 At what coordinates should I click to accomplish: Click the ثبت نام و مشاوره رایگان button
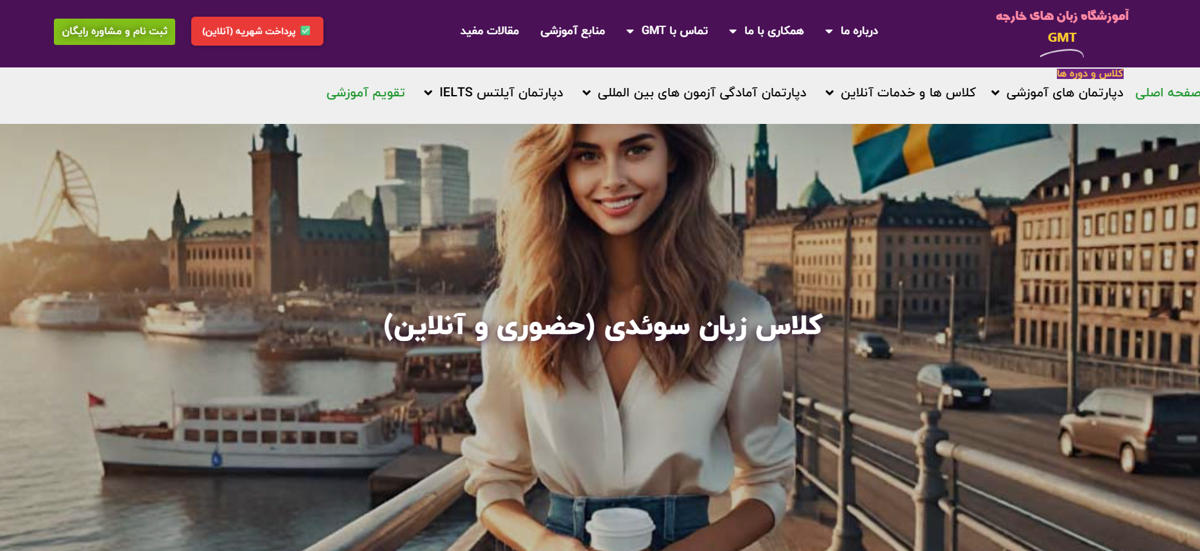(114, 31)
